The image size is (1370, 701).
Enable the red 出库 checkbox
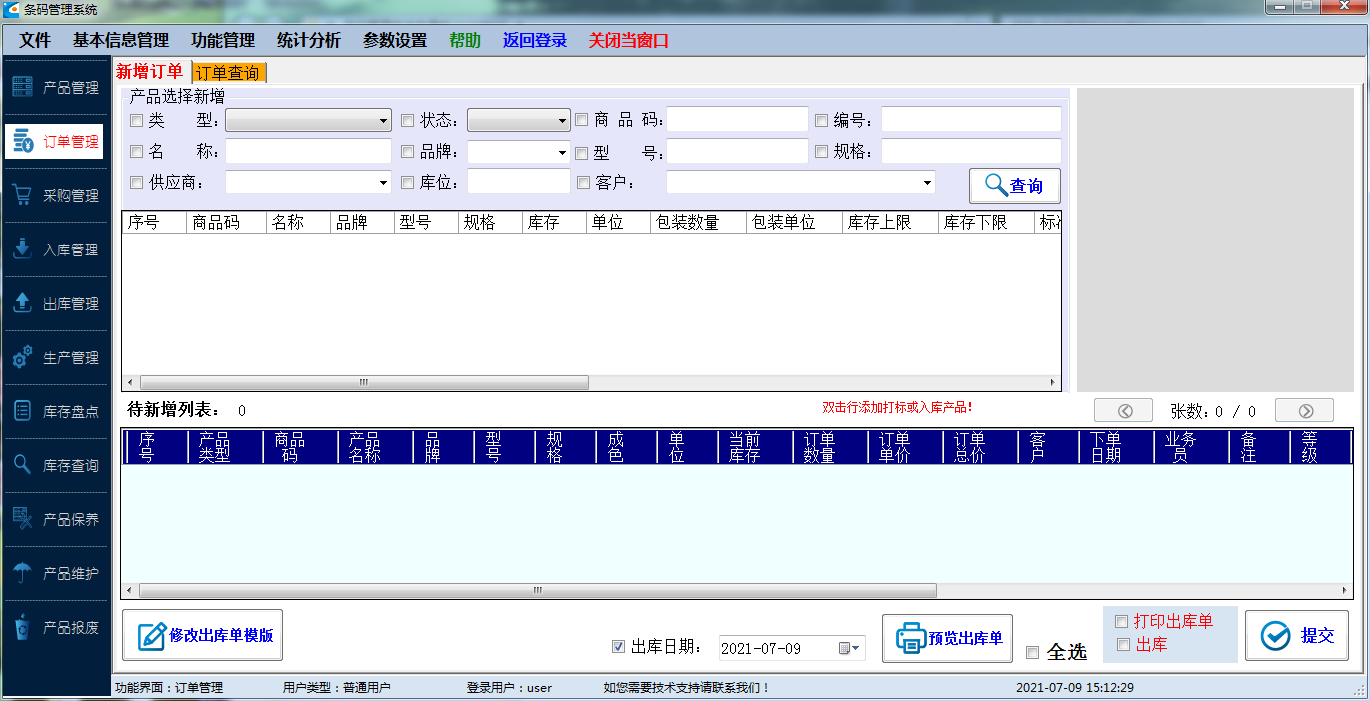pos(1122,645)
